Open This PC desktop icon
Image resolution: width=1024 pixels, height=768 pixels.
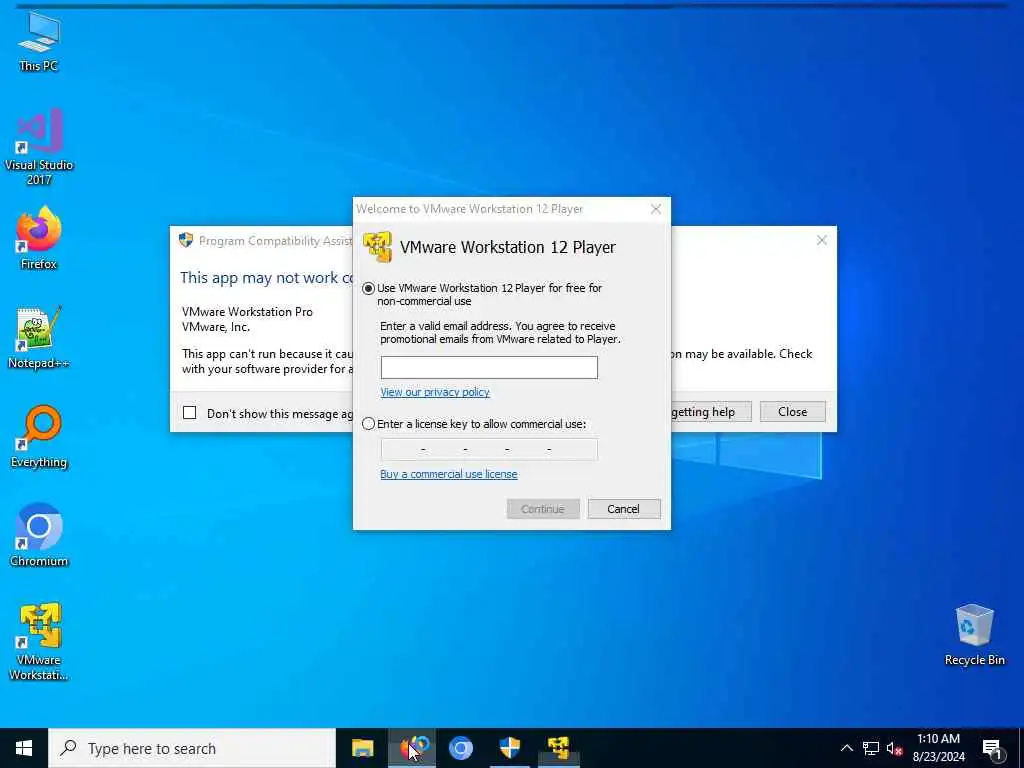(x=39, y=40)
